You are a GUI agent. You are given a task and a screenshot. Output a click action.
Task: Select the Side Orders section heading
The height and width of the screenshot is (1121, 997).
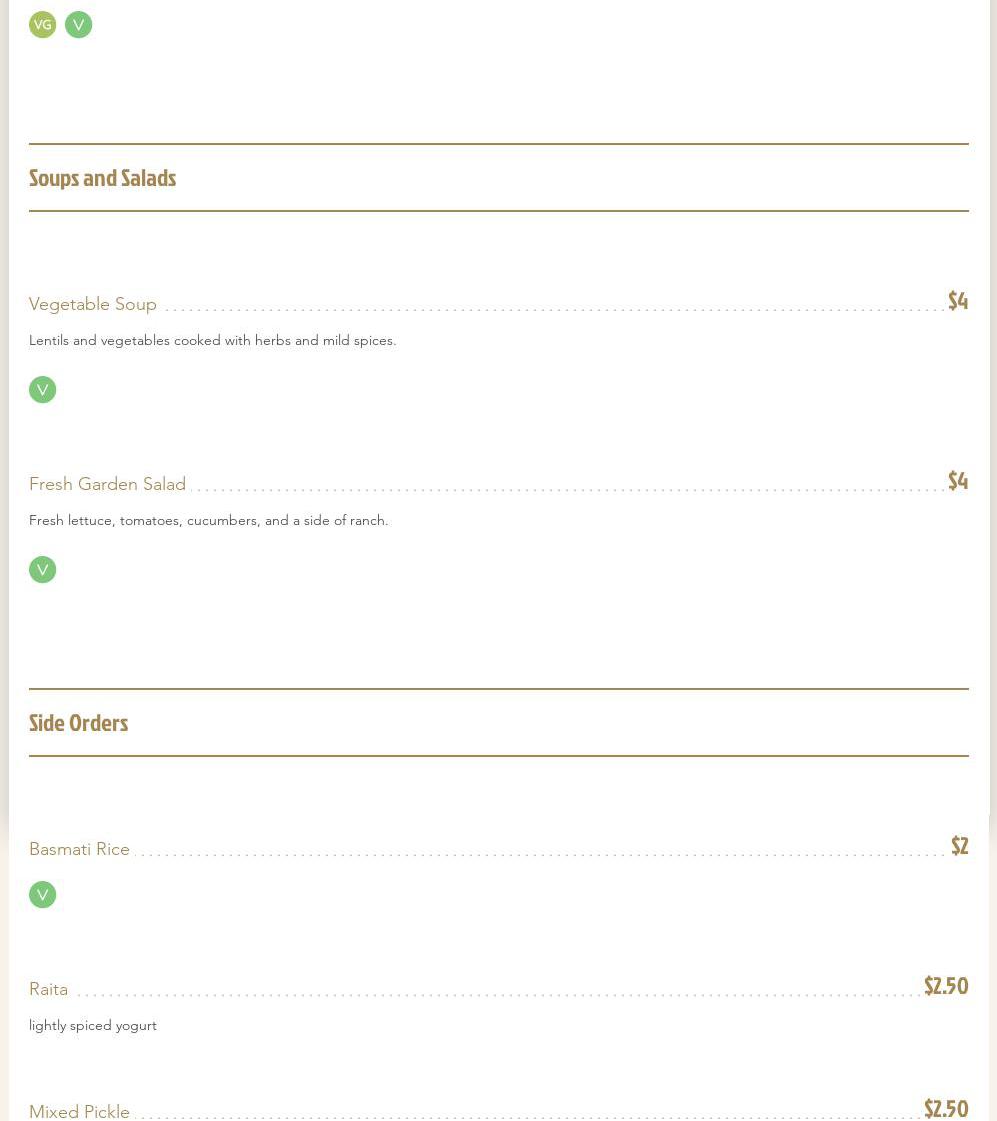point(78,723)
